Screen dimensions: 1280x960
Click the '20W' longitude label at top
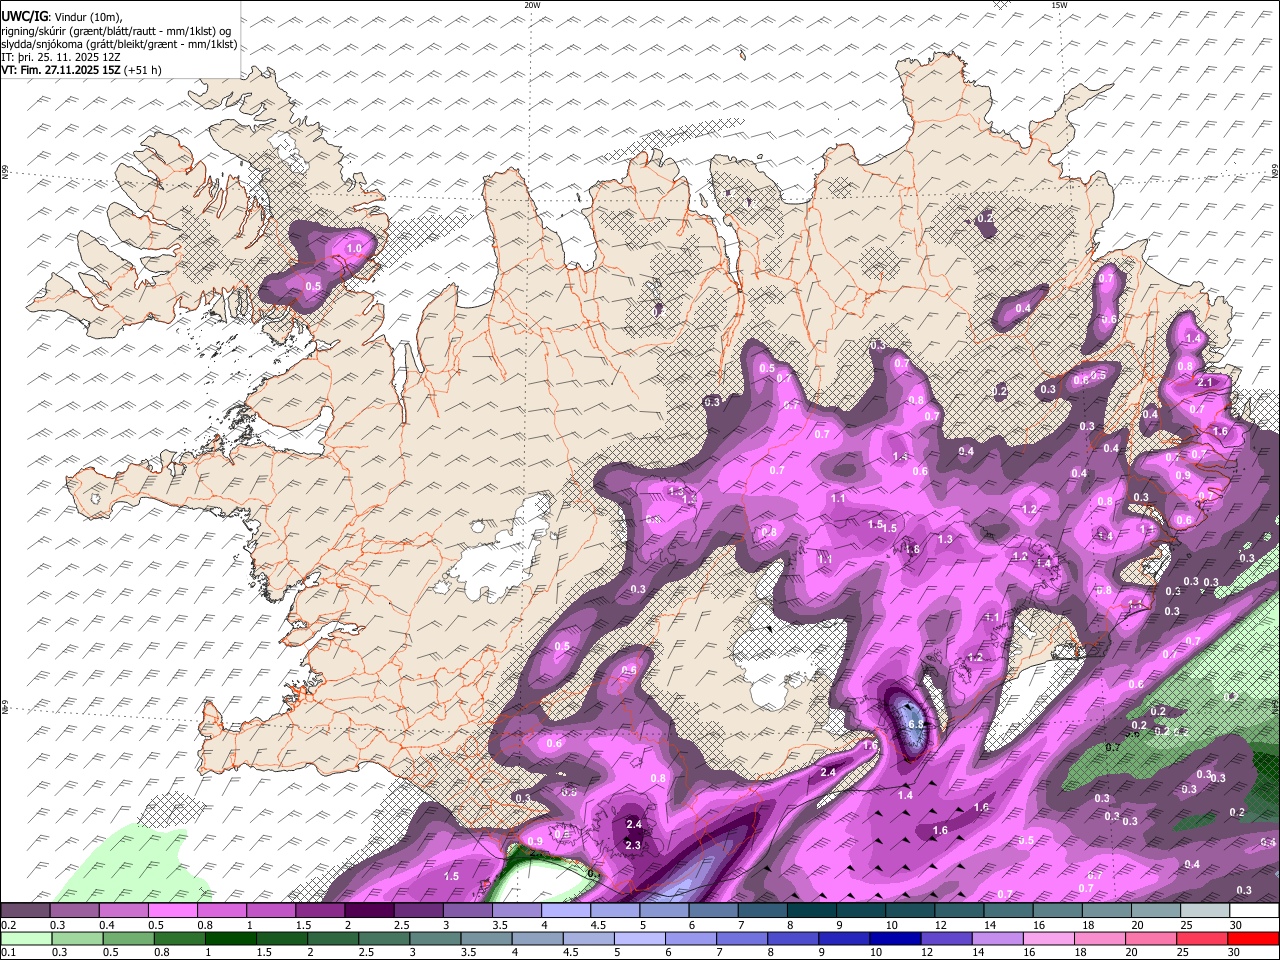(532, 5)
